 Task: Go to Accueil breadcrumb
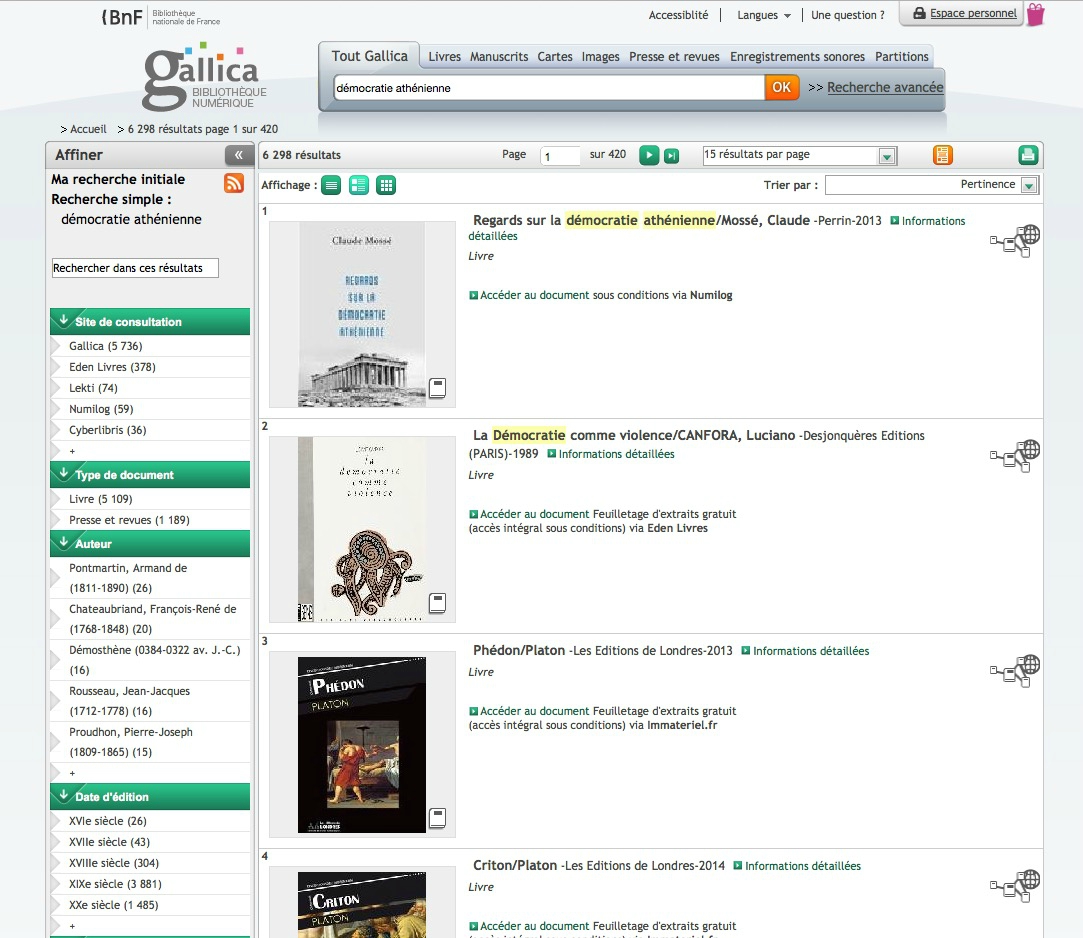tap(88, 129)
